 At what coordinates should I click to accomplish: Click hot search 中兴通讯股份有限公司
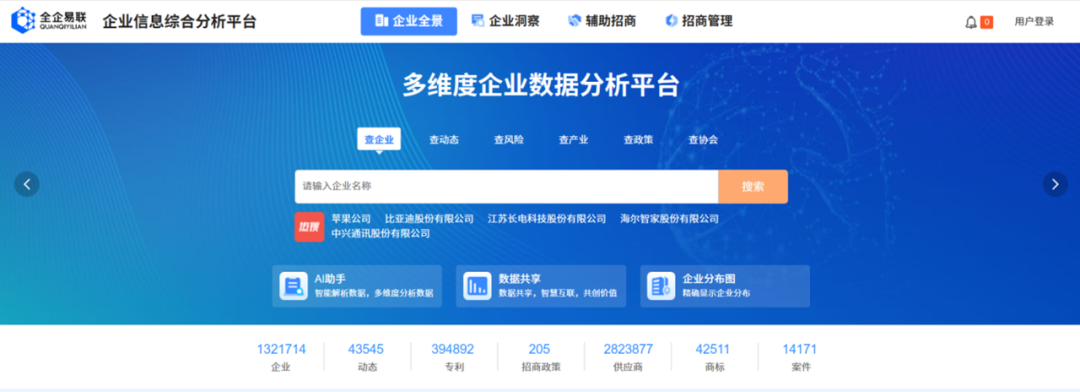(381, 234)
